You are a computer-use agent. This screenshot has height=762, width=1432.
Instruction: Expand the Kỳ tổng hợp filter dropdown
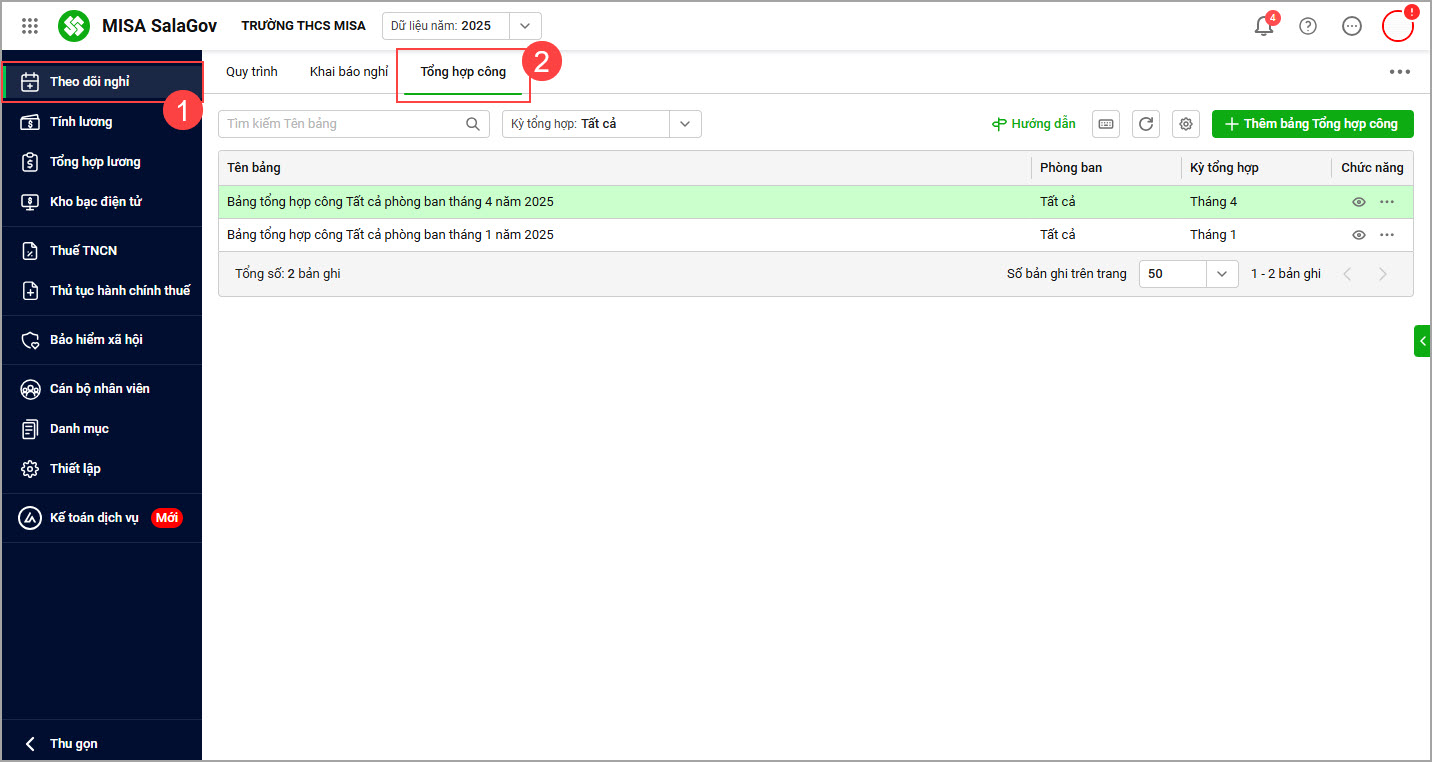point(685,124)
